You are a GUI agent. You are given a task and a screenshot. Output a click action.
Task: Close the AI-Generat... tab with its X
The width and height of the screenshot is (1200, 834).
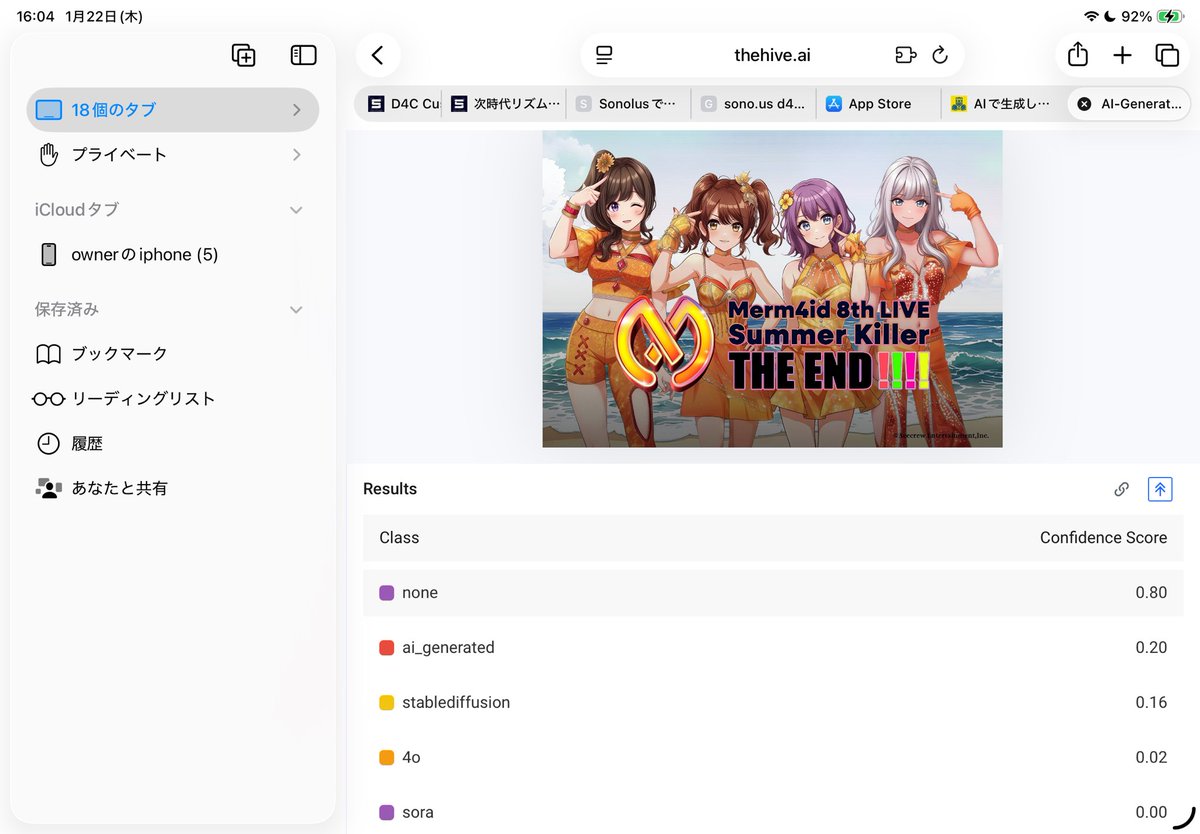click(1084, 104)
